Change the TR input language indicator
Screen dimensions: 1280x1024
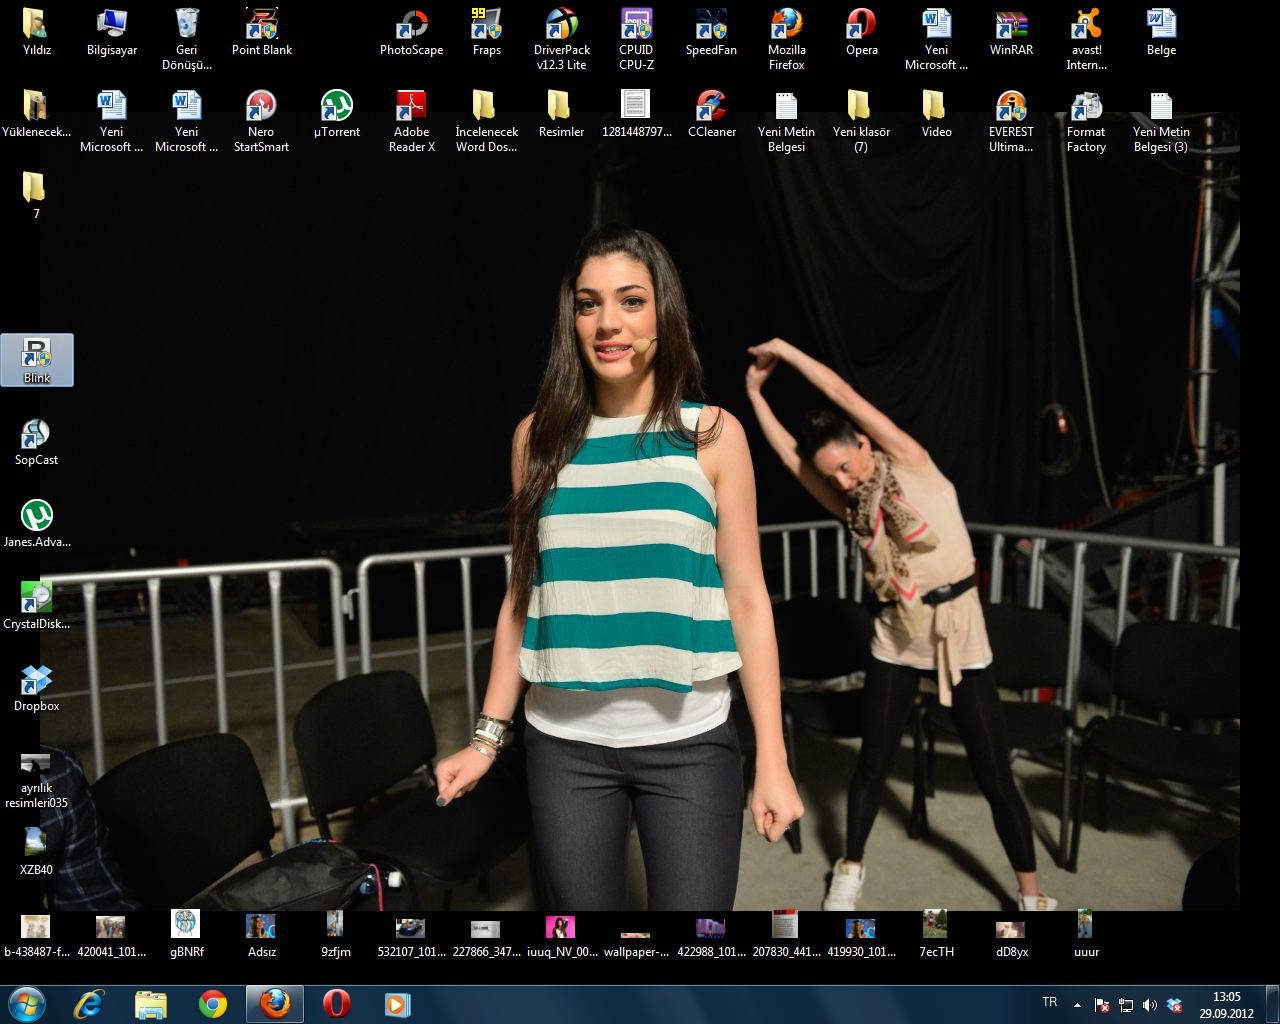click(1049, 1002)
